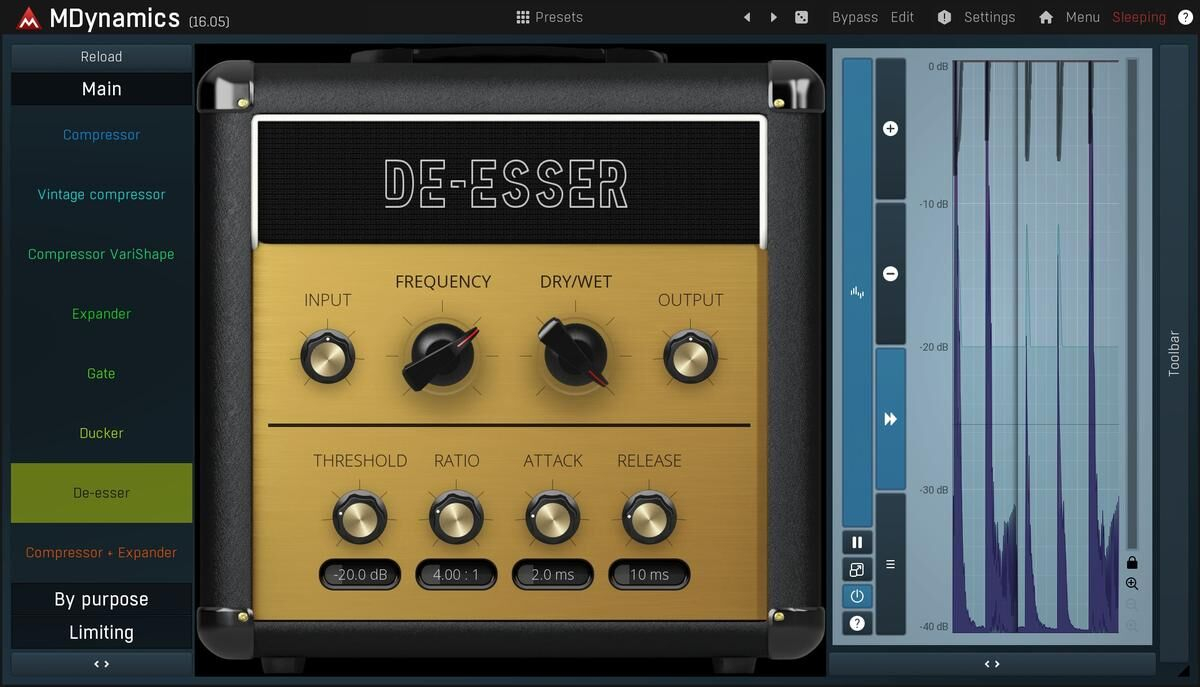Click the meter plus button
The height and width of the screenshot is (687, 1200).
pos(890,128)
